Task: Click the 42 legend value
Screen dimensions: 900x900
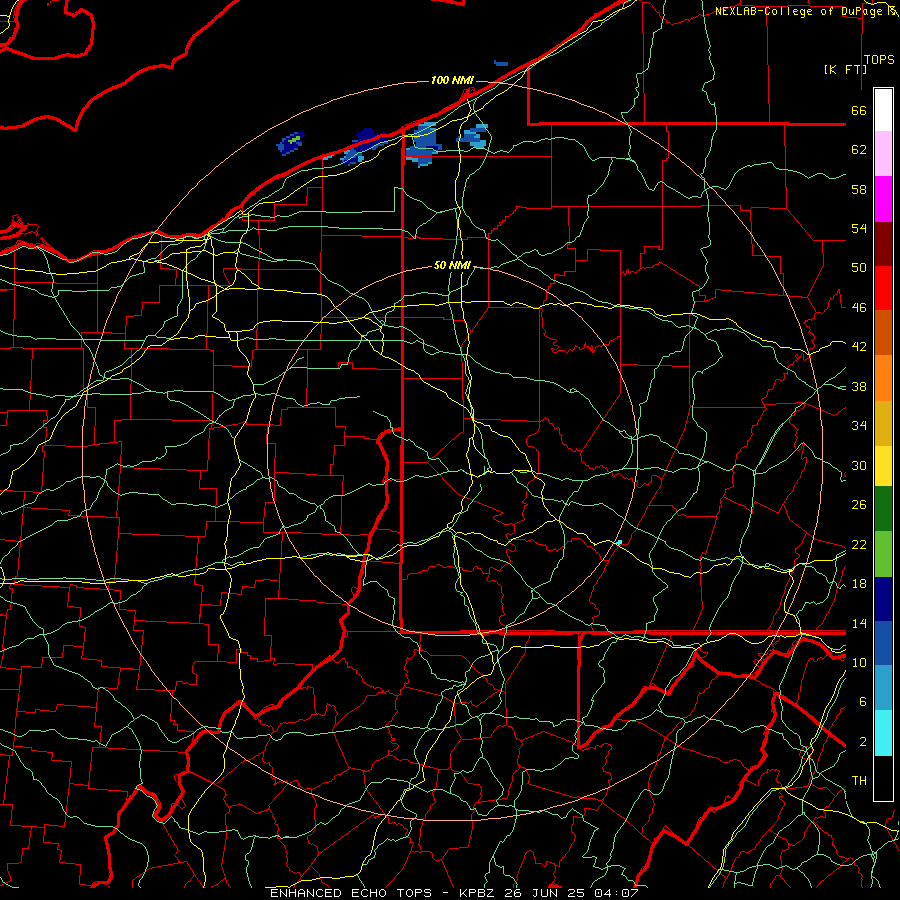Action: point(859,347)
